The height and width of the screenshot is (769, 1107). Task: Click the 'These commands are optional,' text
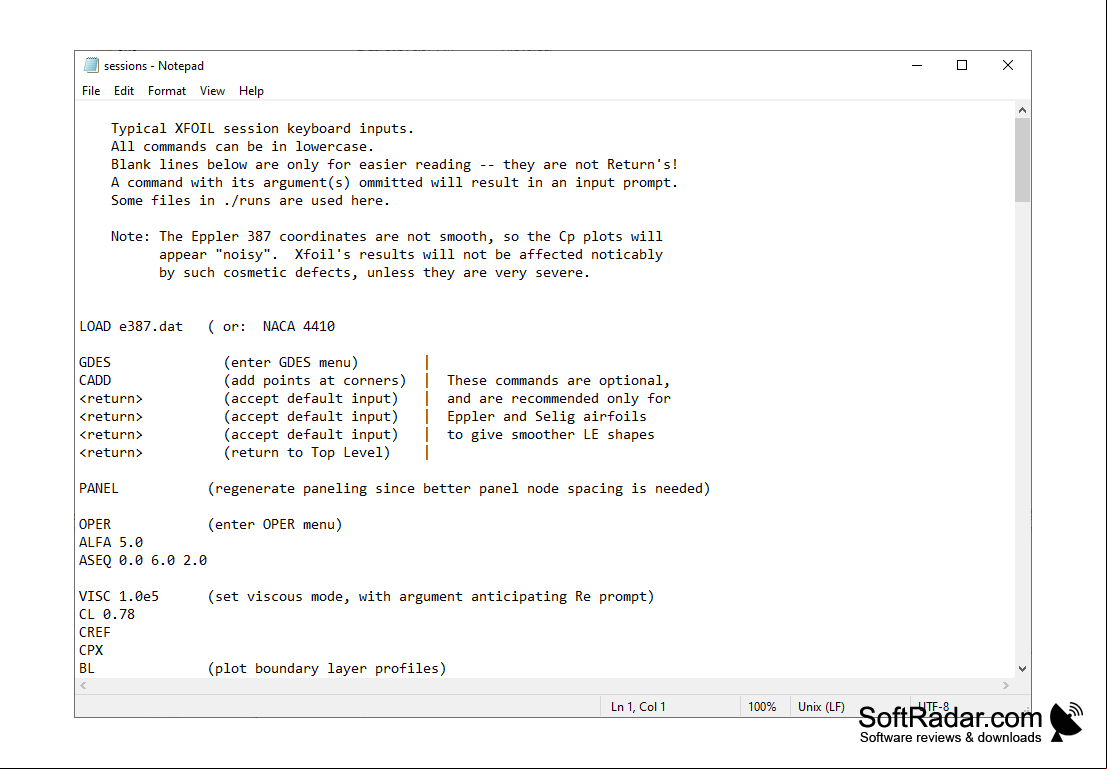pyautogui.click(x=558, y=381)
